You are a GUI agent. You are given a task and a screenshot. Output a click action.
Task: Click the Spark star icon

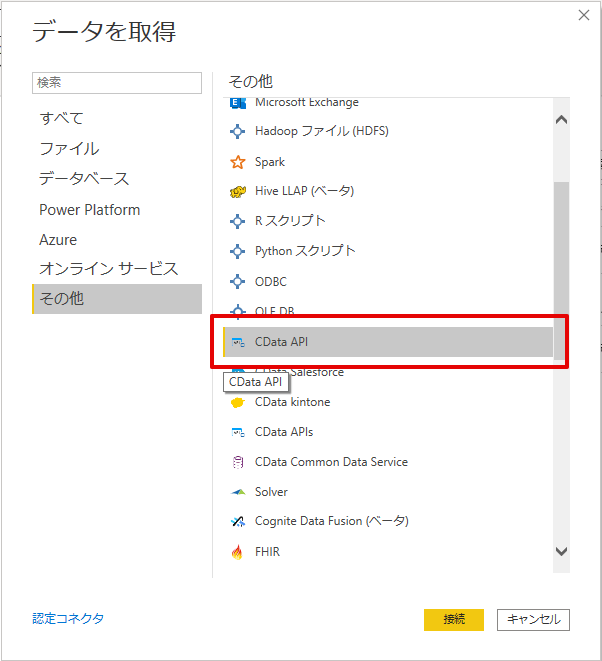coord(238,162)
